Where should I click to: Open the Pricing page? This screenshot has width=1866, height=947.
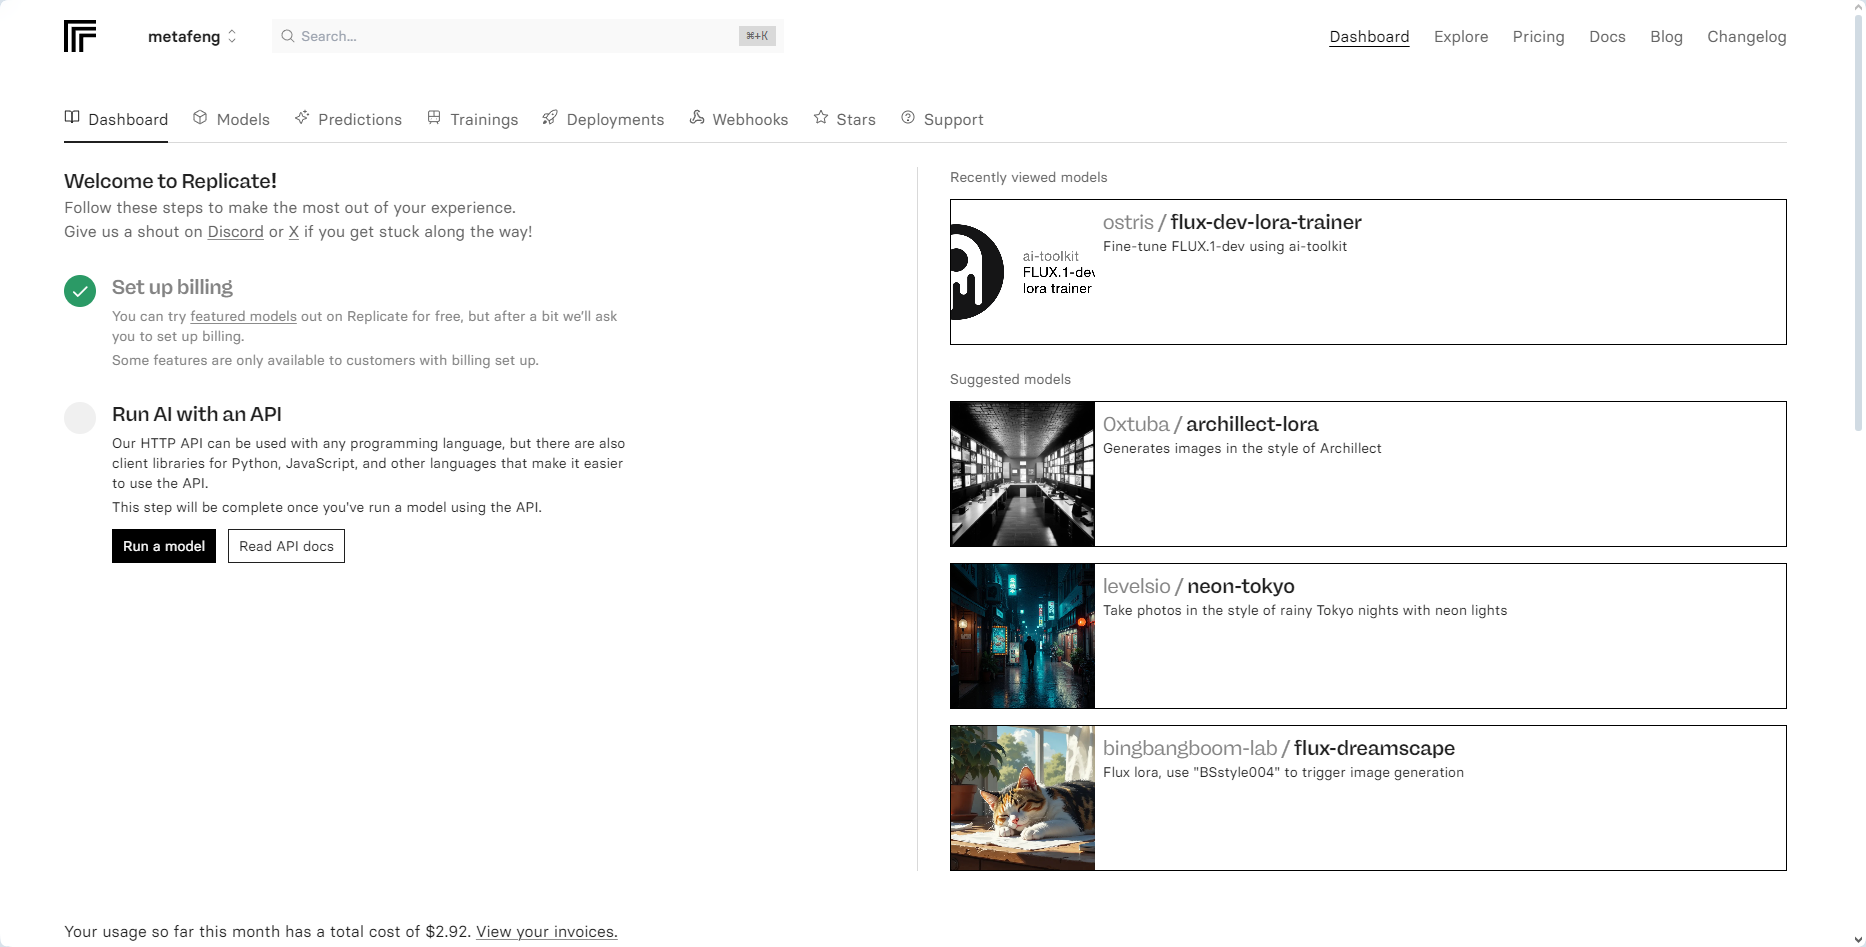(x=1538, y=37)
